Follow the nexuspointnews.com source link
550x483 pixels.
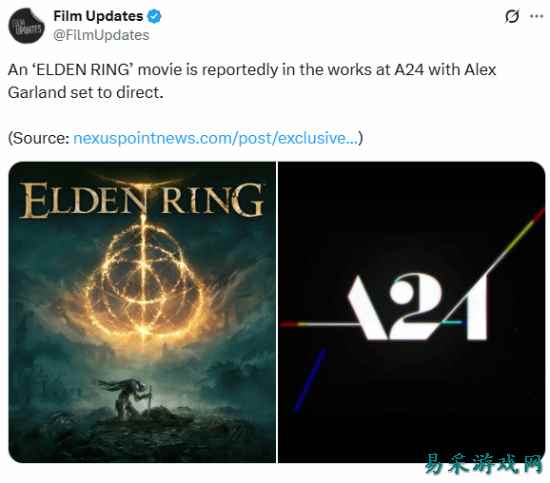tap(216, 138)
